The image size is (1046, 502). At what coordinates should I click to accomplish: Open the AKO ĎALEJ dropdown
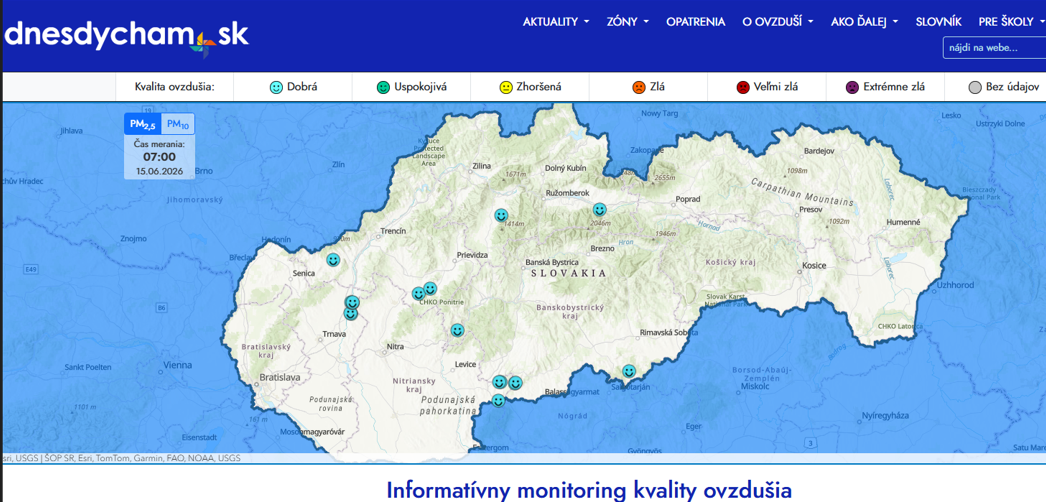[865, 22]
